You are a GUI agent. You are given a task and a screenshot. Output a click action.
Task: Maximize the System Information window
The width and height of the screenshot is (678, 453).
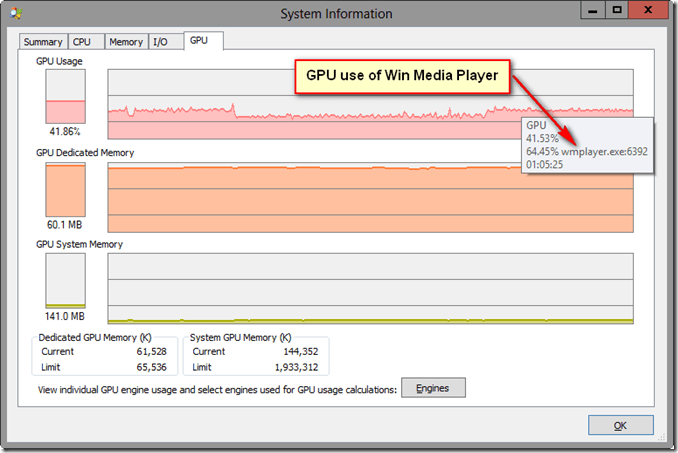(618, 11)
